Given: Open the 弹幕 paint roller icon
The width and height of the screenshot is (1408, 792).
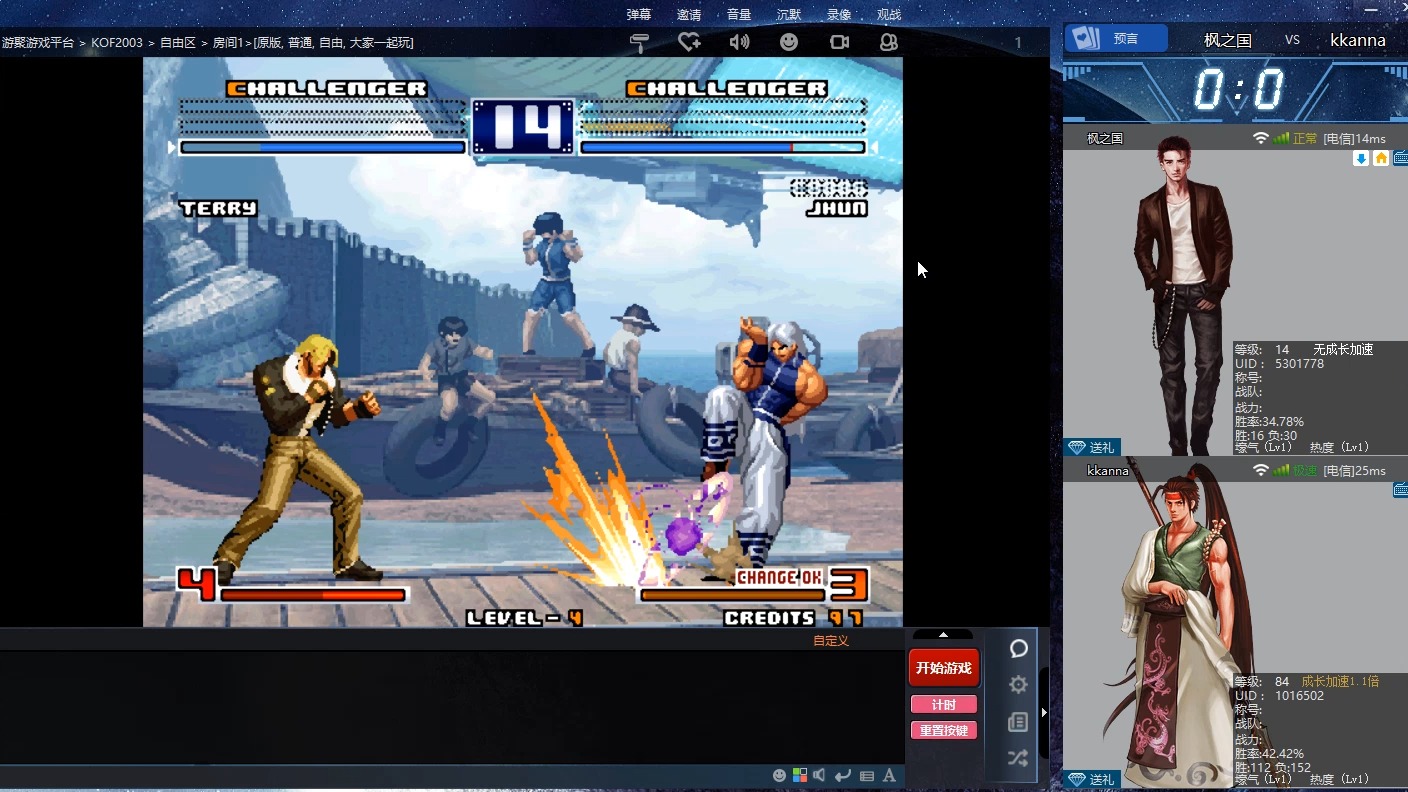Looking at the screenshot, I should tap(639, 42).
